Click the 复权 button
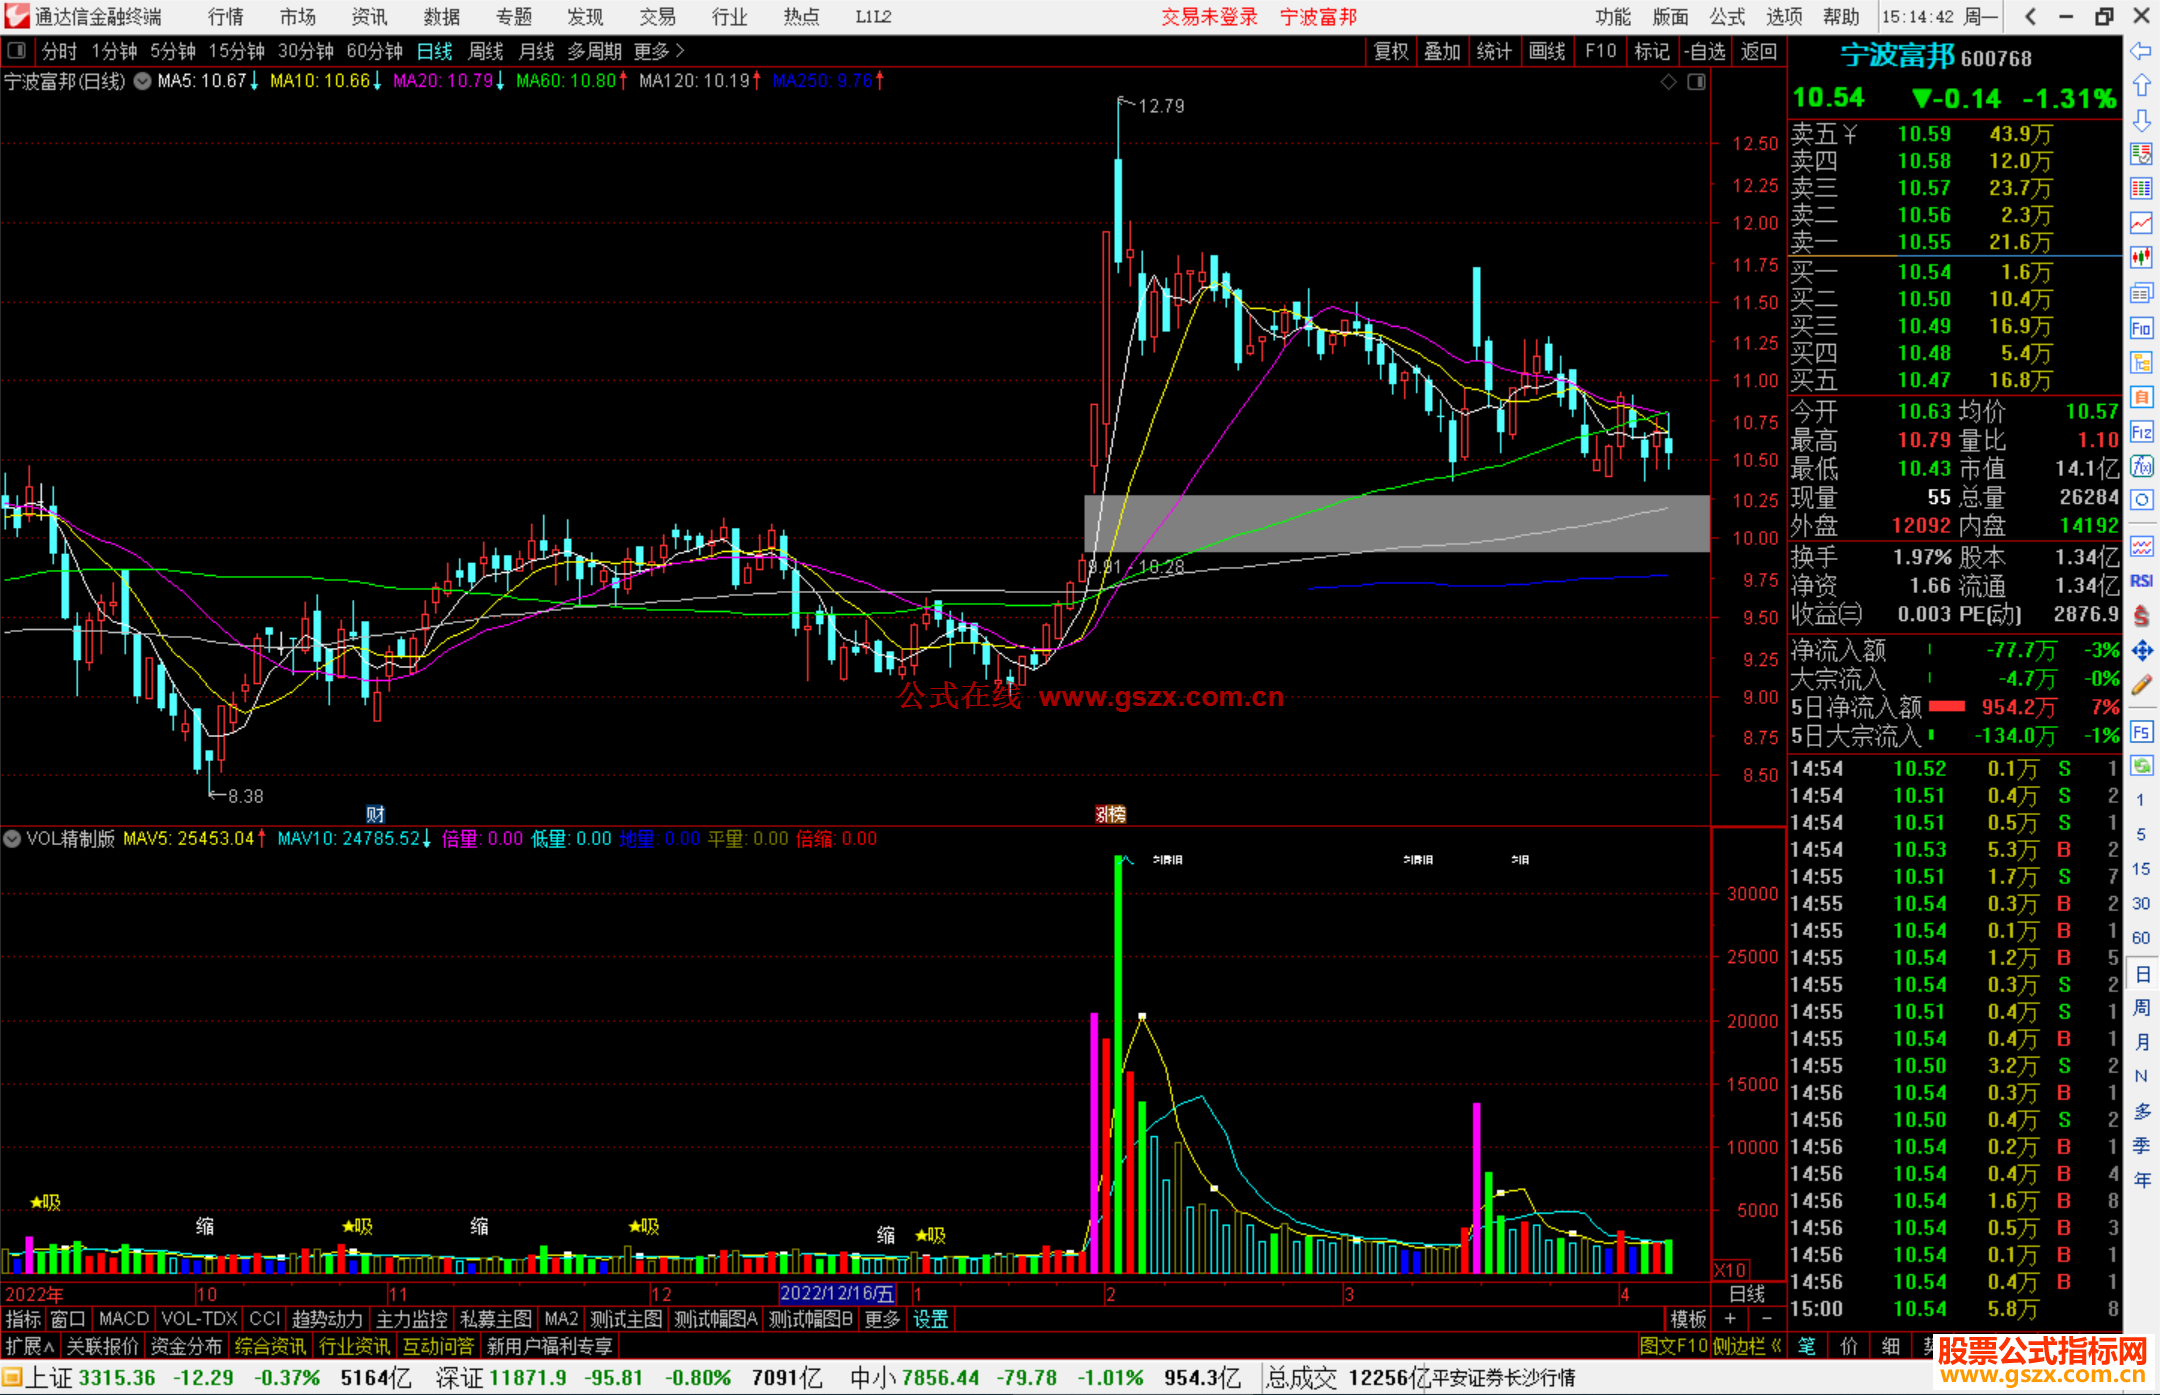Viewport: 2160px width, 1395px height. [x=1391, y=51]
